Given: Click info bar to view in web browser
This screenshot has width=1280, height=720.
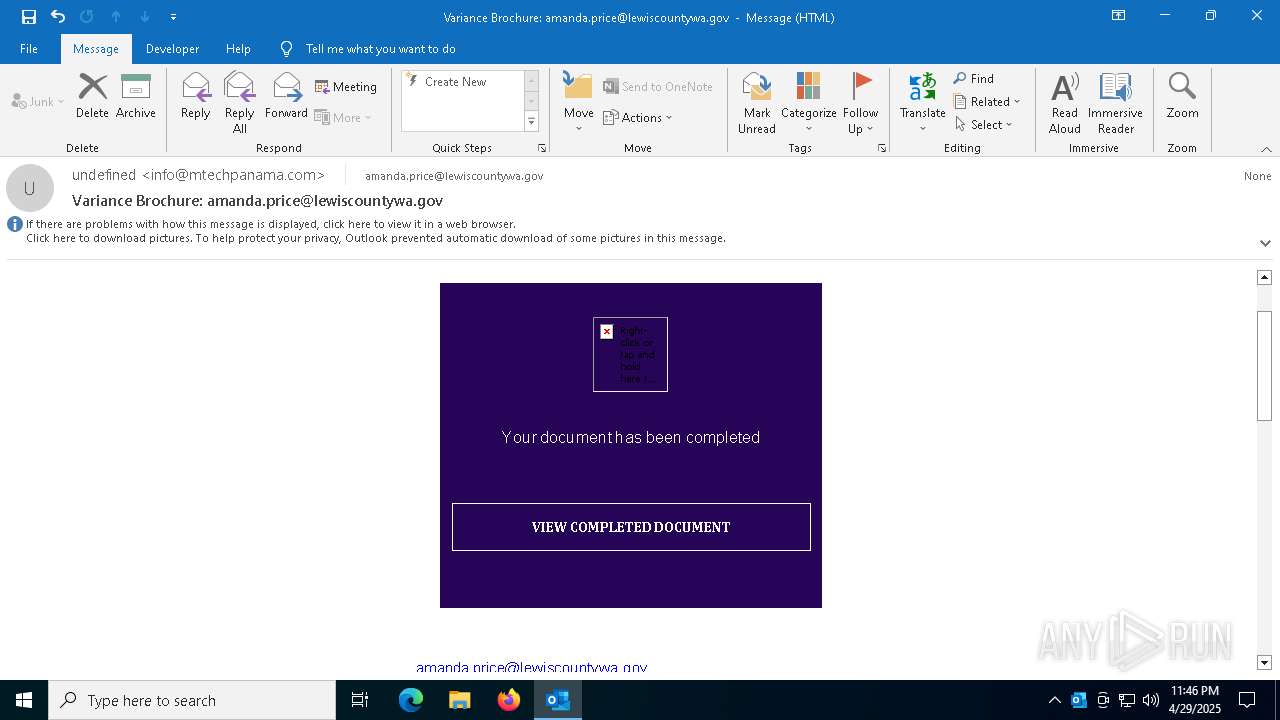Looking at the screenshot, I should [x=271, y=224].
